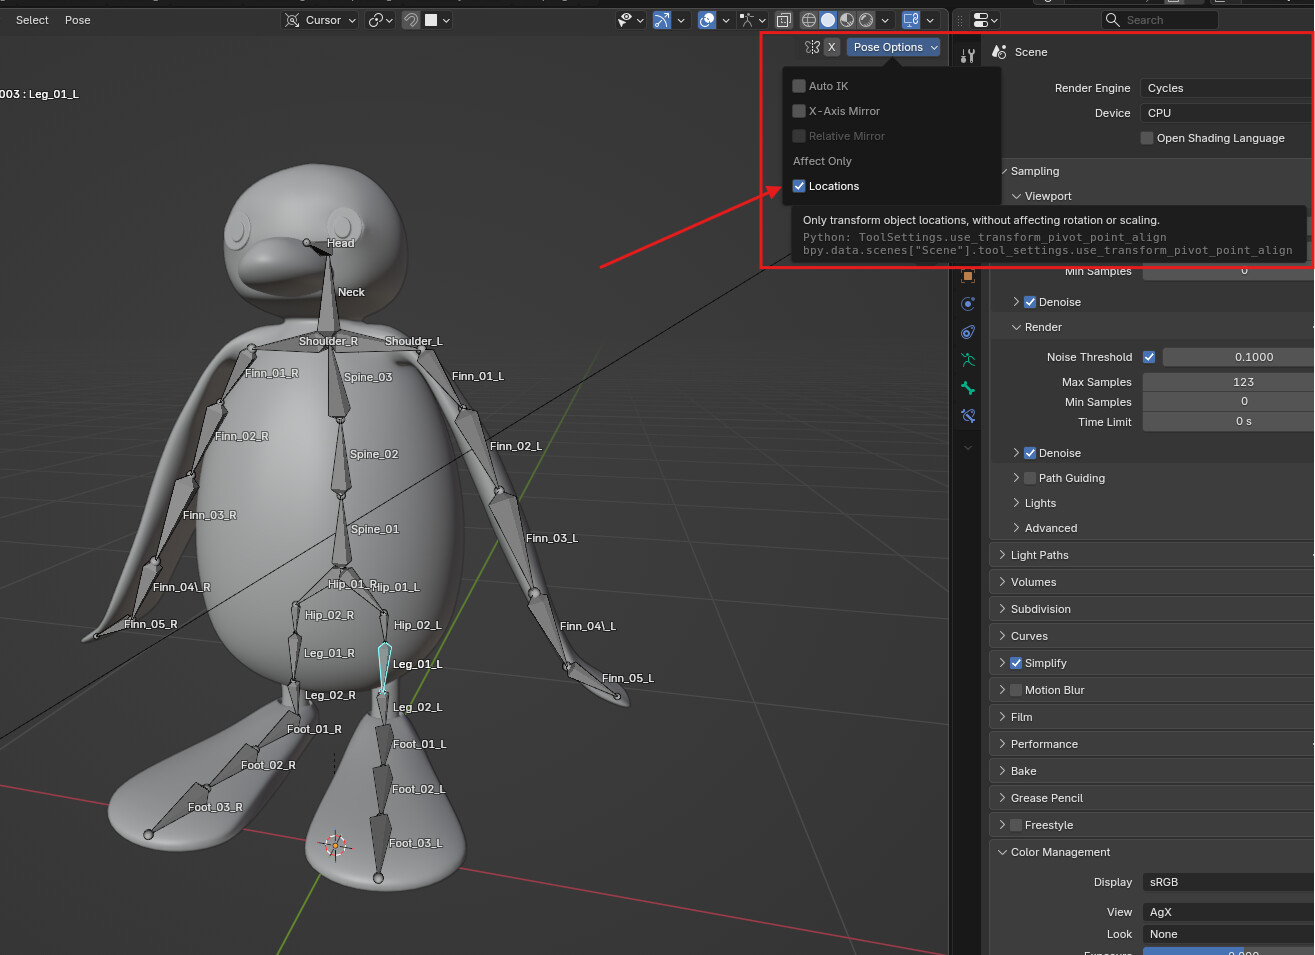1315x955 pixels.
Task: Switch to wireframe viewport shading
Action: (809, 20)
